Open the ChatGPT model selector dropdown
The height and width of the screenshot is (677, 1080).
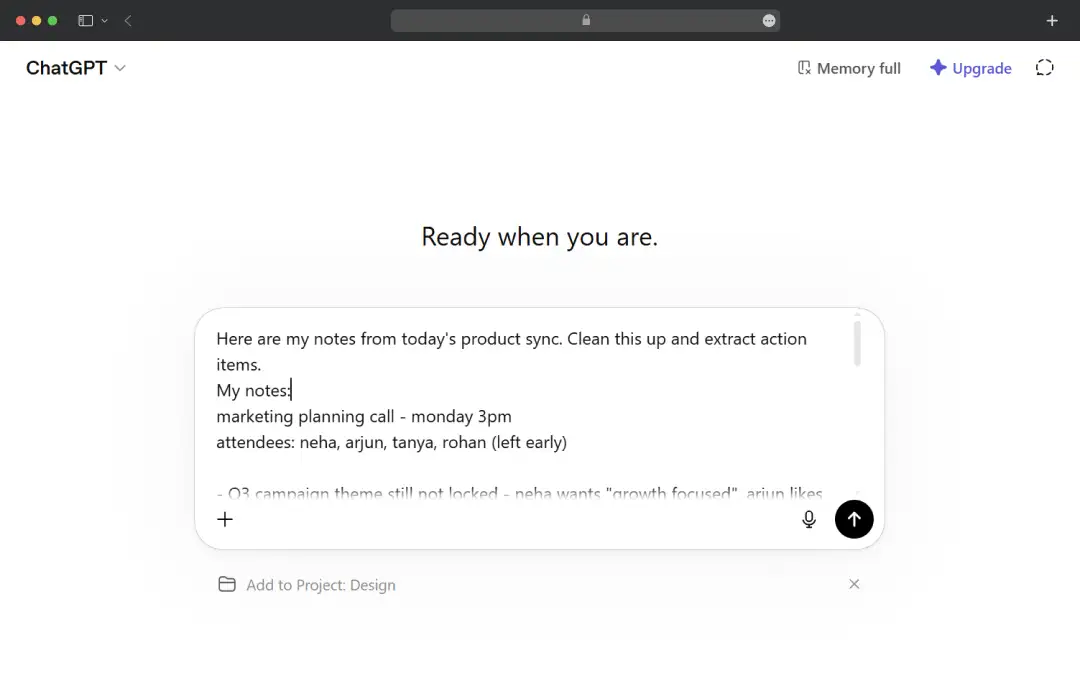click(76, 67)
